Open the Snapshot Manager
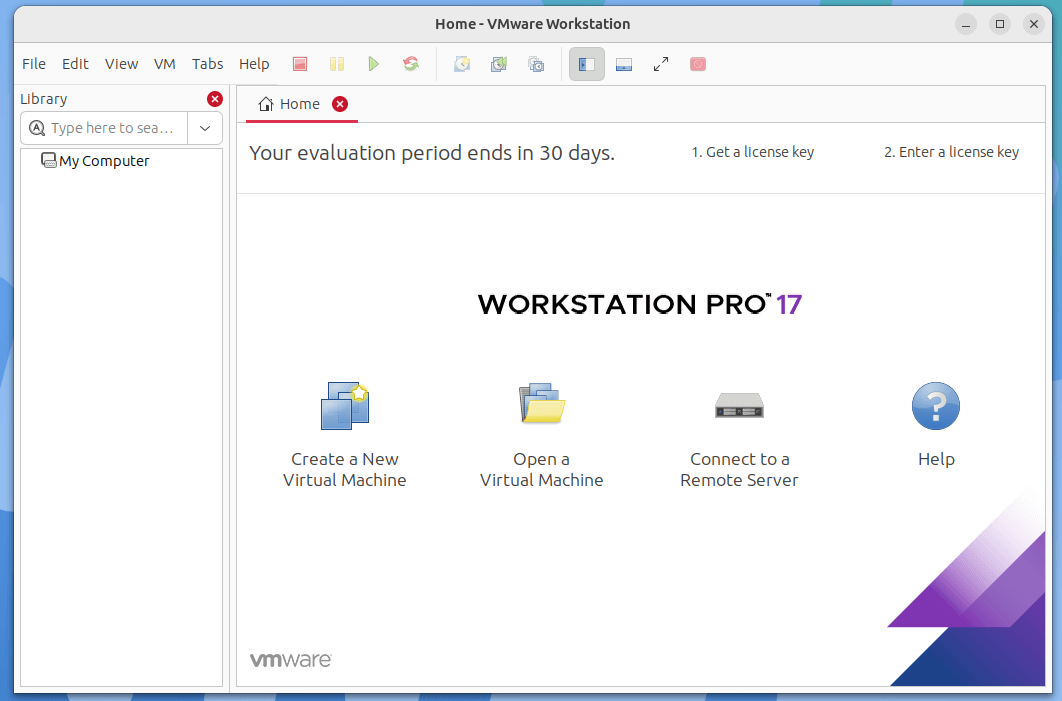 (x=535, y=63)
